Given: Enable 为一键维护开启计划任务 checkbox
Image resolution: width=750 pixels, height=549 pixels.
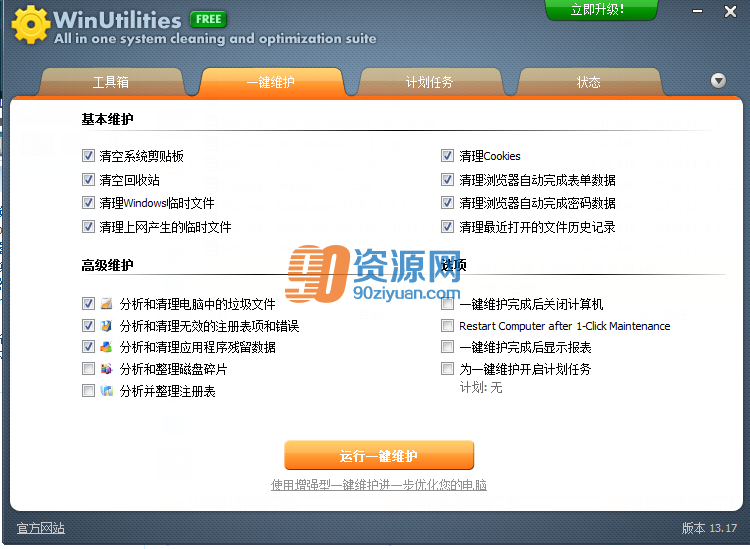Looking at the screenshot, I should tap(447, 368).
